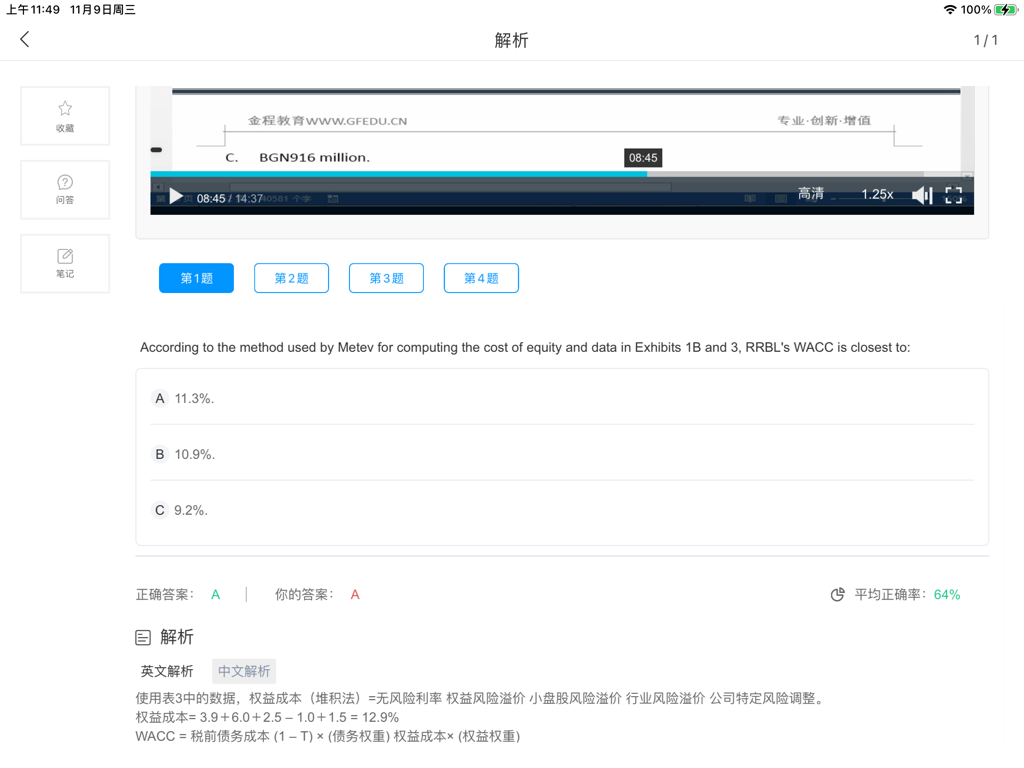Jump to question 第4题

481,278
